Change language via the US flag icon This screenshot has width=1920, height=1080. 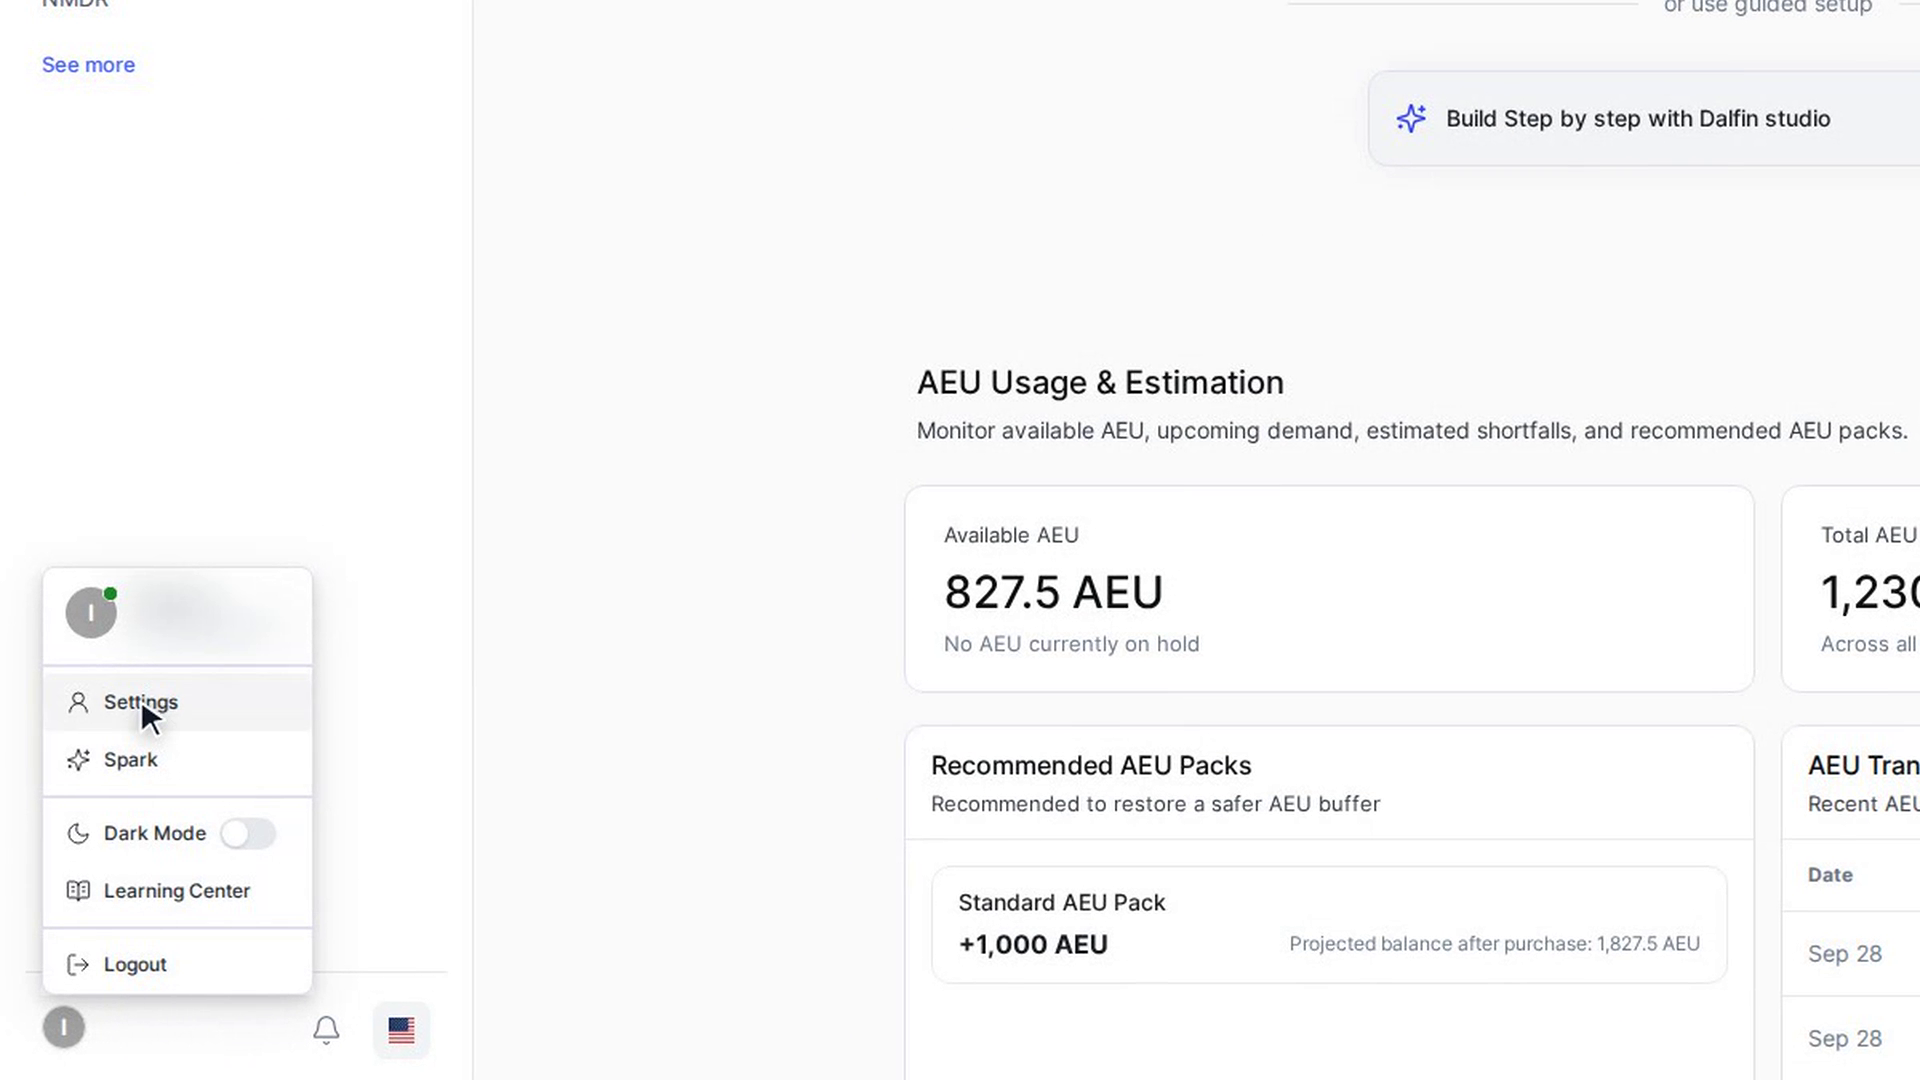[401, 1030]
